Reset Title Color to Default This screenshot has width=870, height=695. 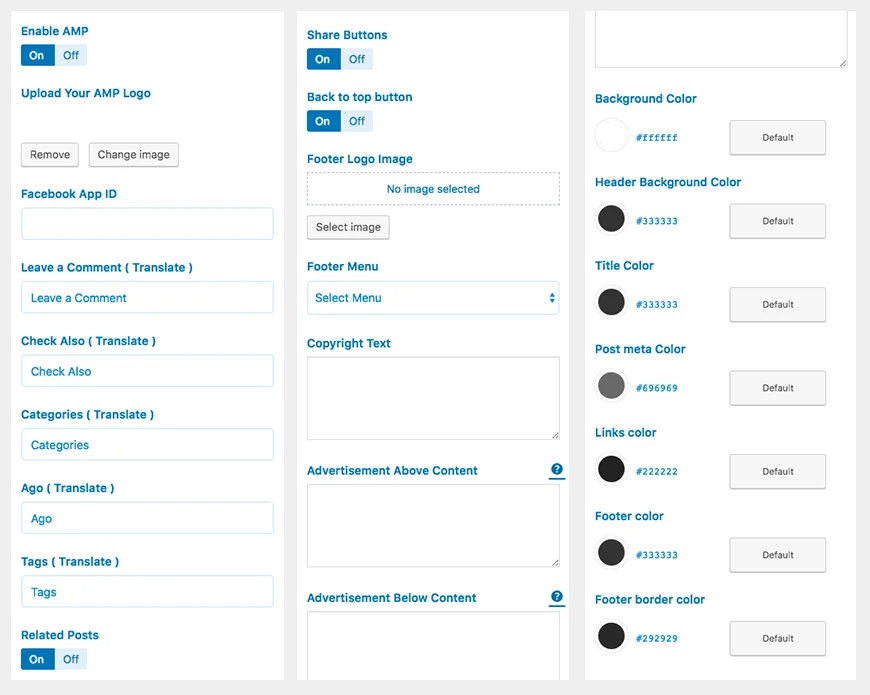tap(777, 305)
